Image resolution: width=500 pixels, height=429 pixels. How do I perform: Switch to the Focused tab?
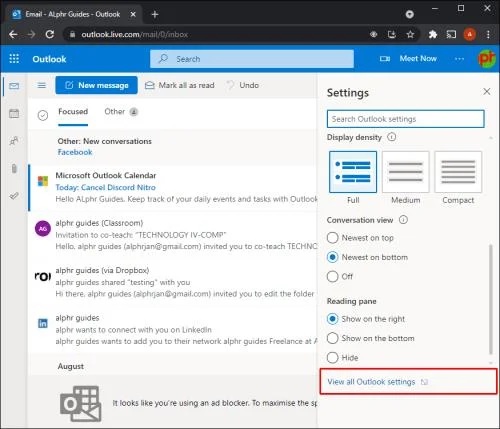pyautogui.click(x=73, y=112)
